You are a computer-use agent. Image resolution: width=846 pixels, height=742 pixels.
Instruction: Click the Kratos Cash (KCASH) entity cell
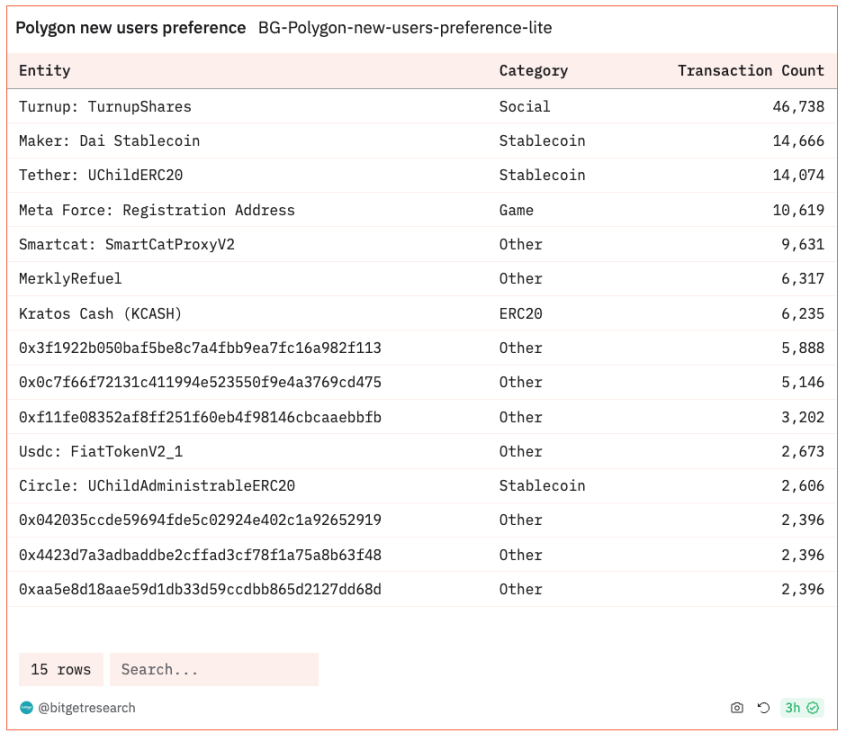point(100,314)
